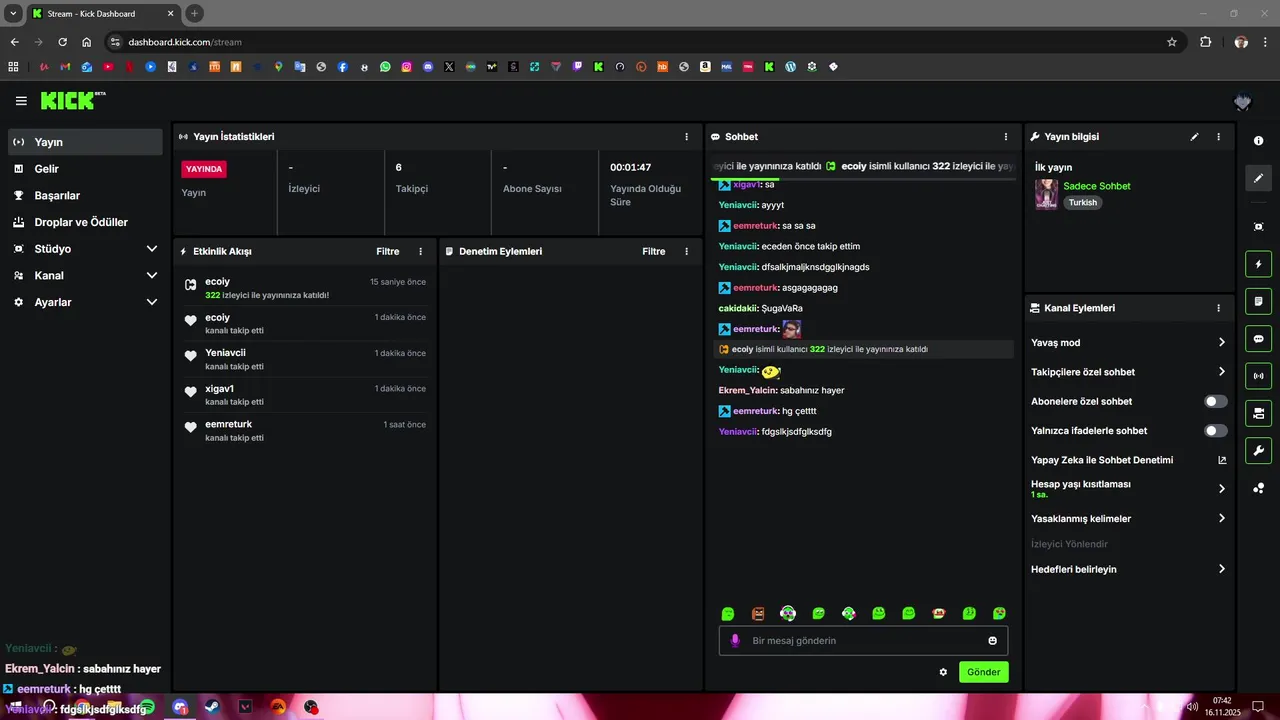Click the pencil edit icon in right rail

[1258, 178]
